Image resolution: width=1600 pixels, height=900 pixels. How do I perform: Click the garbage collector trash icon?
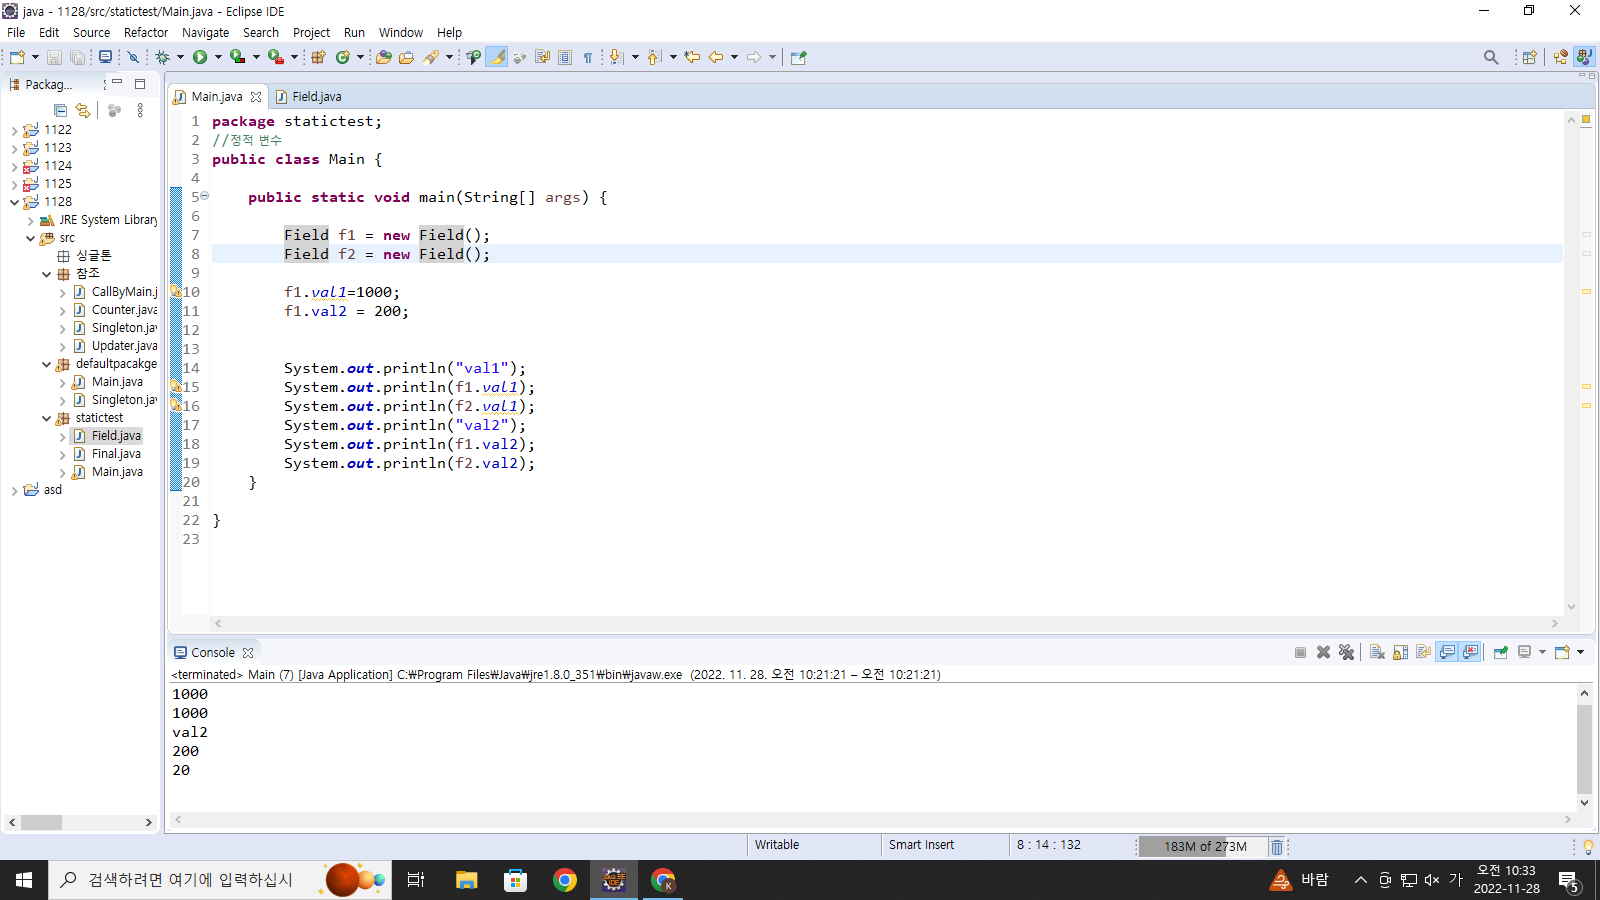point(1277,847)
